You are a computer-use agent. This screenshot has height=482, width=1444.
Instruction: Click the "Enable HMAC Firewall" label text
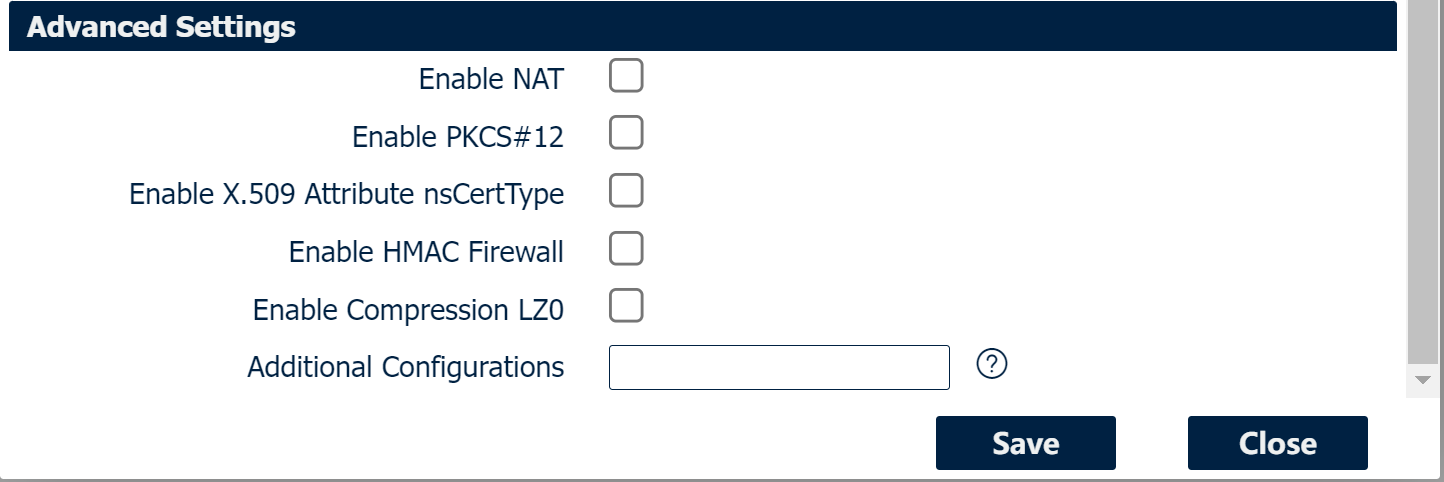coord(426,252)
